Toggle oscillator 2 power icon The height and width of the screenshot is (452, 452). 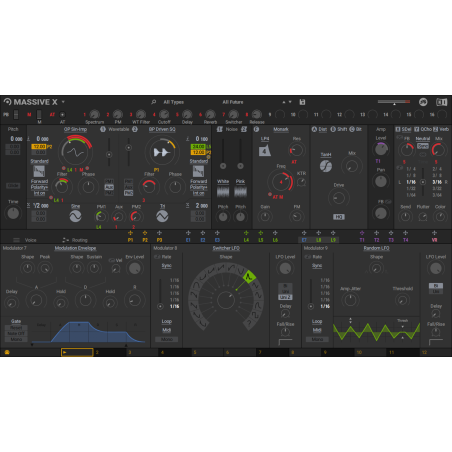pos(135,129)
